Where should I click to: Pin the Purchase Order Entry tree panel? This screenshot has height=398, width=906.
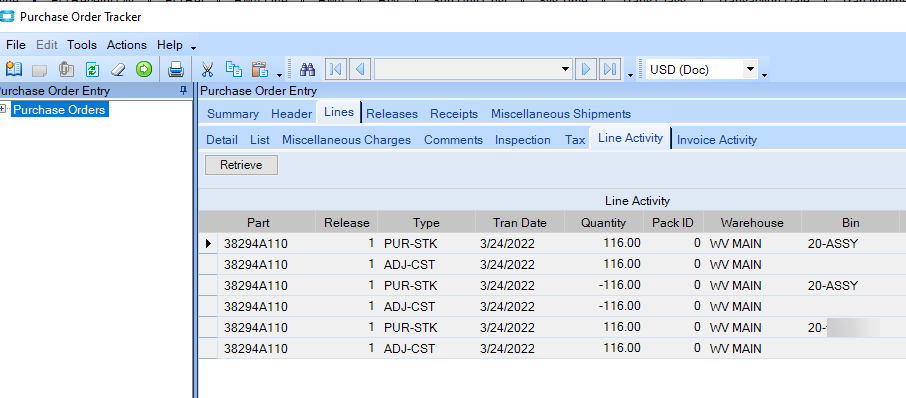tap(183, 91)
